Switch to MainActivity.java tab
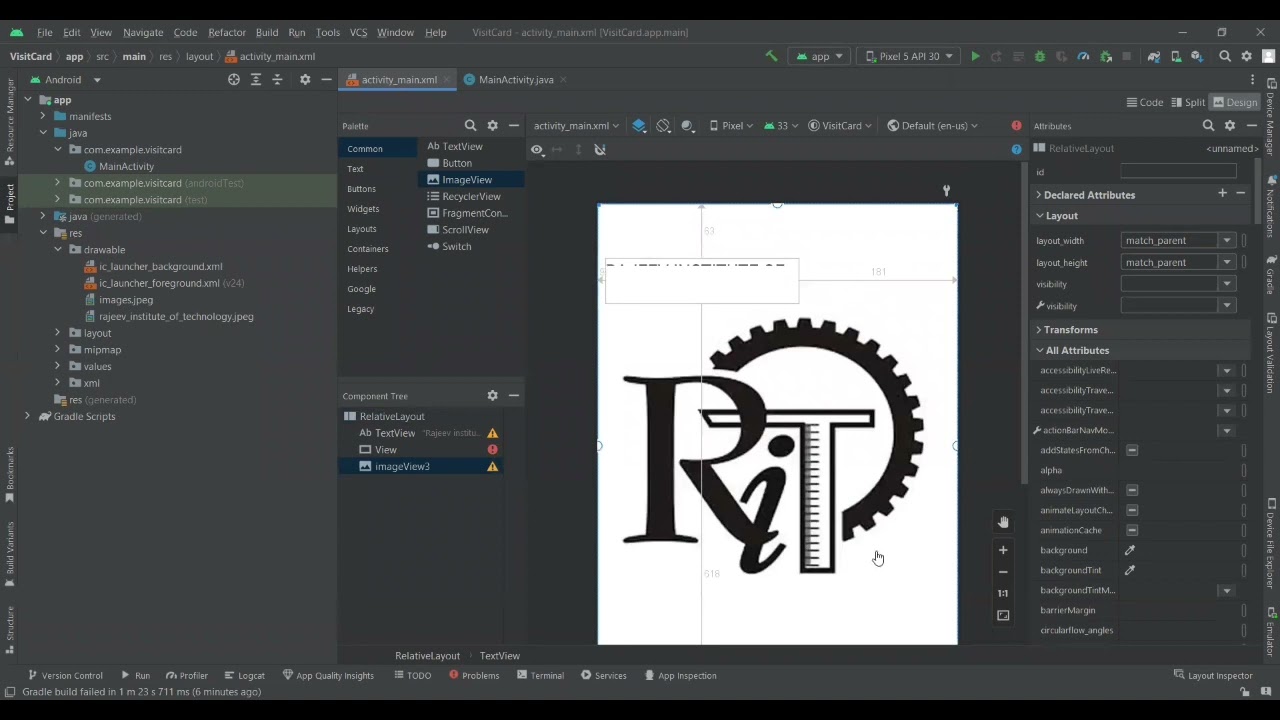 (515, 79)
